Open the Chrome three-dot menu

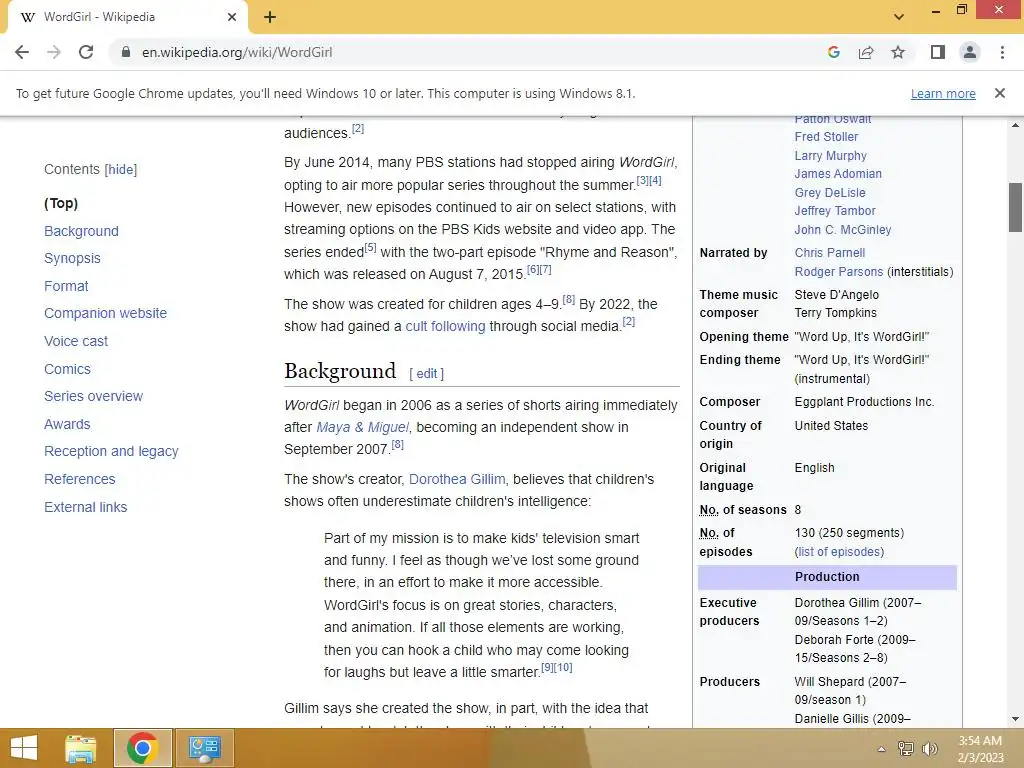(1002, 52)
